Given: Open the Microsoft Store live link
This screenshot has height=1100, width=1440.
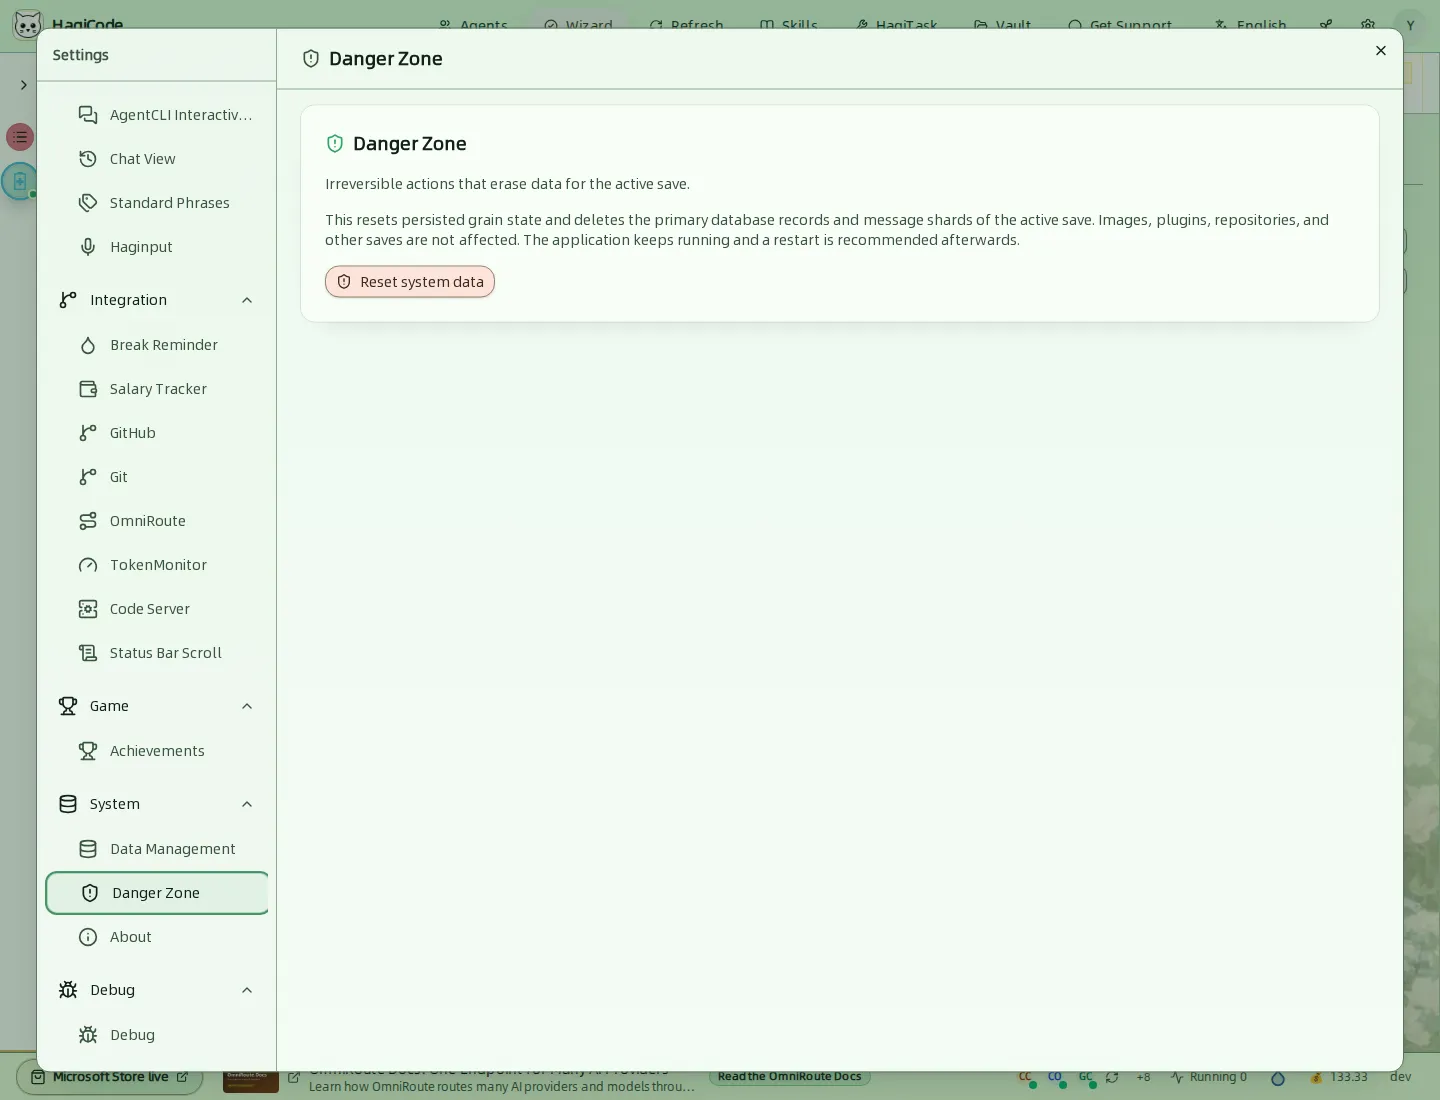Looking at the screenshot, I should (x=110, y=1077).
